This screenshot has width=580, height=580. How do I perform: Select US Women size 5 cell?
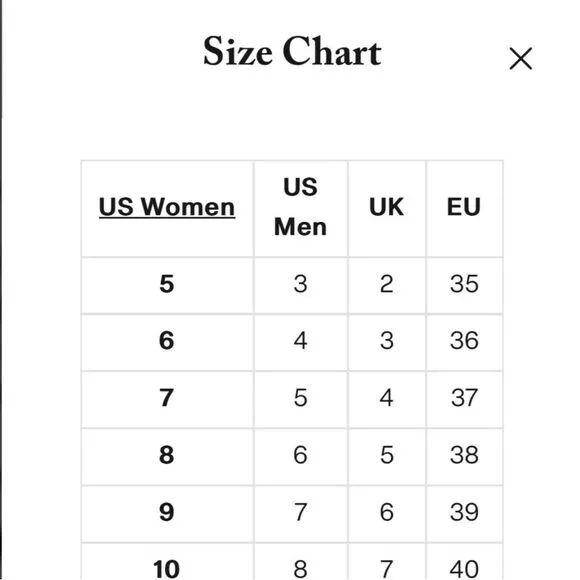point(167,284)
